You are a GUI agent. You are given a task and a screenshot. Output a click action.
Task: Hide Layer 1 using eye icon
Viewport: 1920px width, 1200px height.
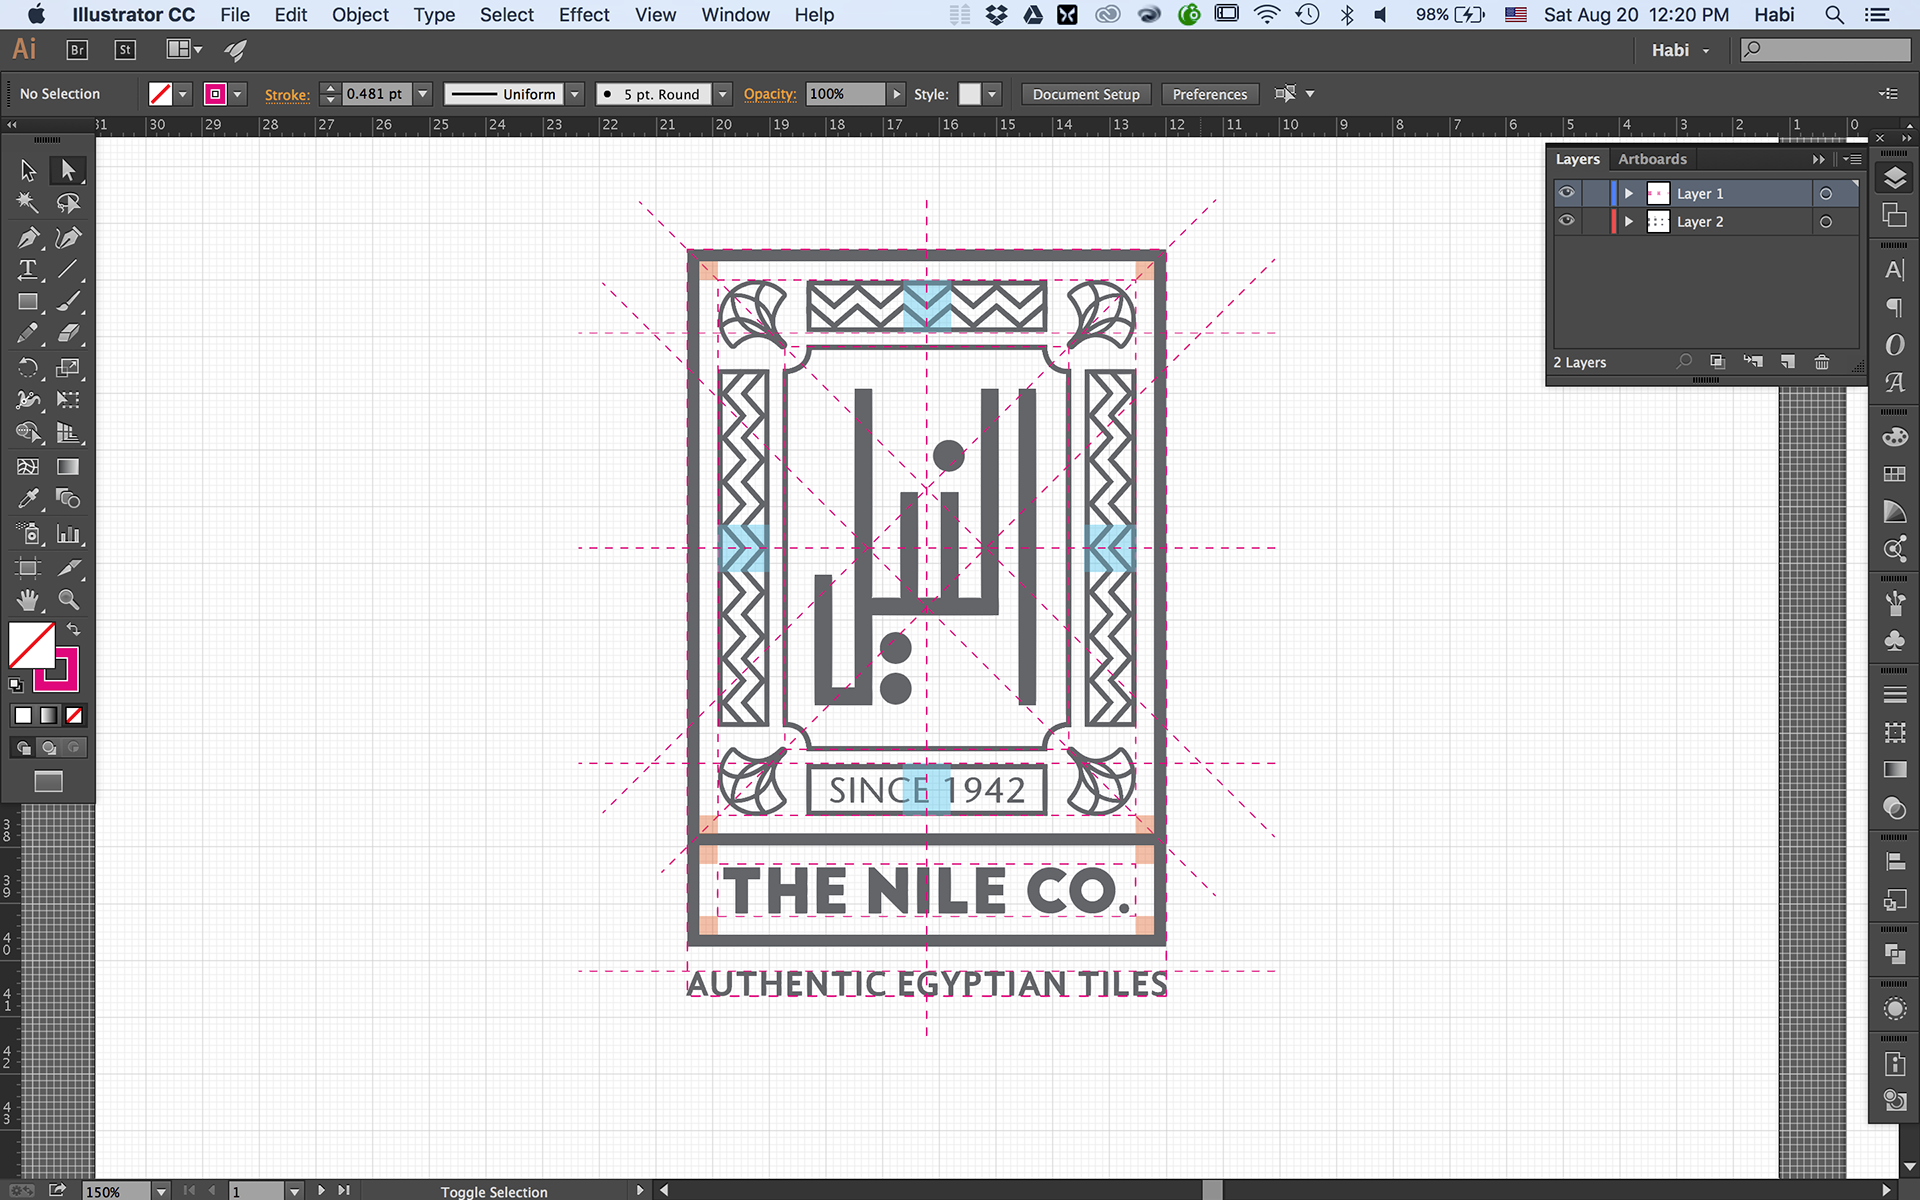[x=1566, y=193]
